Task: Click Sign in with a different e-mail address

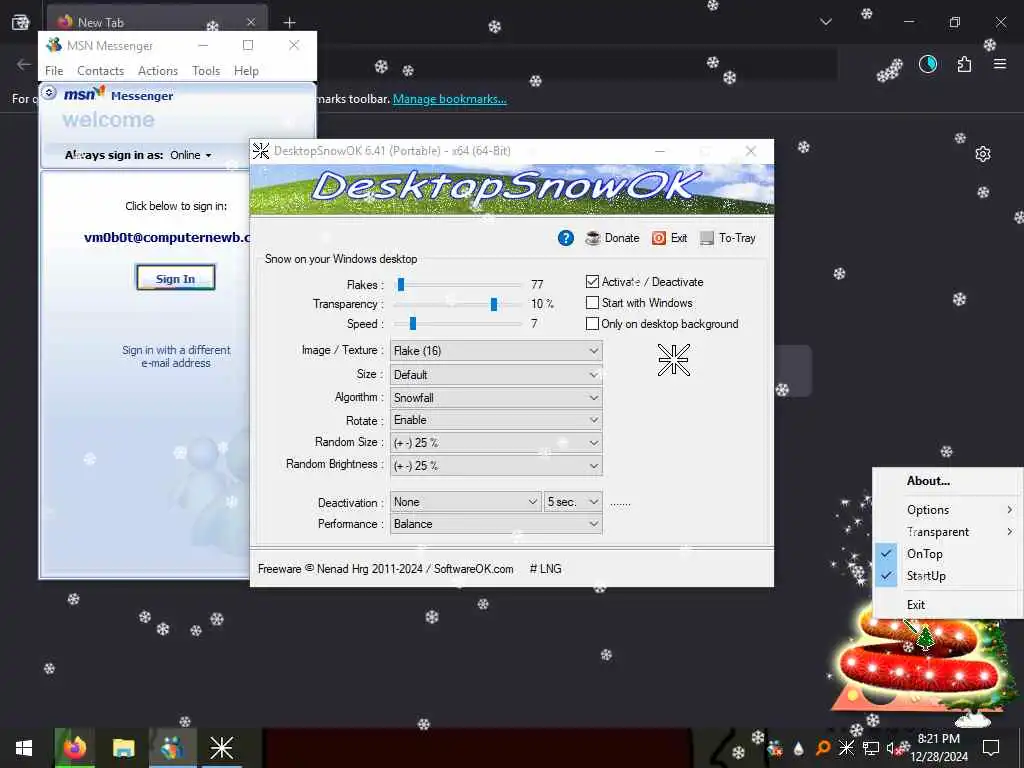Action: [176, 357]
